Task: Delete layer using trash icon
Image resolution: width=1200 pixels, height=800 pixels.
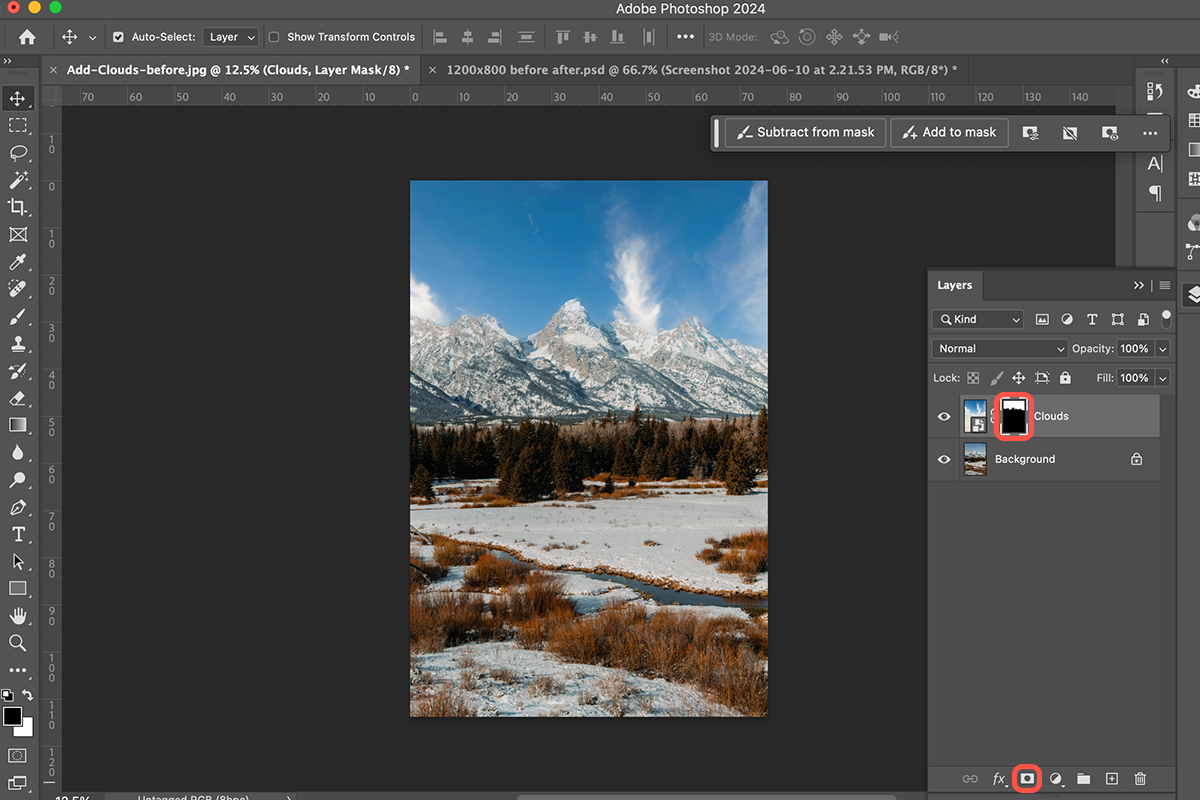Action: pyautogui.click(x=1140, y=778)
